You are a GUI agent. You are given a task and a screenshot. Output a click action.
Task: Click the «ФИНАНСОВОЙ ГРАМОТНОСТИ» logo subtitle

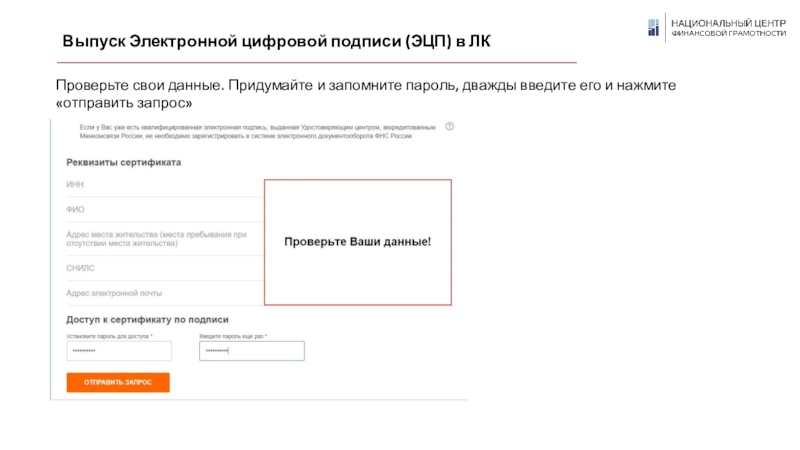[x=728, y=33]
